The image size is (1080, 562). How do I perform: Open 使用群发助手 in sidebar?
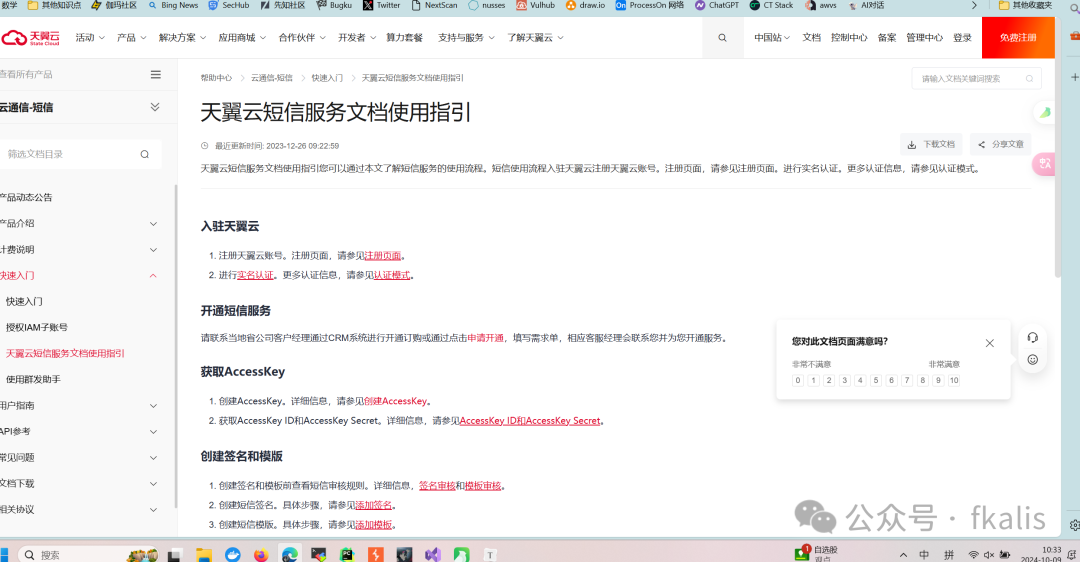click(x=33, y=379)
